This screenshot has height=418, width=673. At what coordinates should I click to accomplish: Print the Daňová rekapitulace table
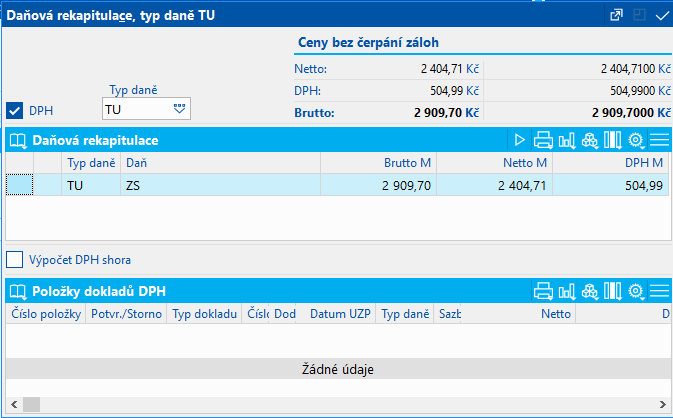point(543,140)
